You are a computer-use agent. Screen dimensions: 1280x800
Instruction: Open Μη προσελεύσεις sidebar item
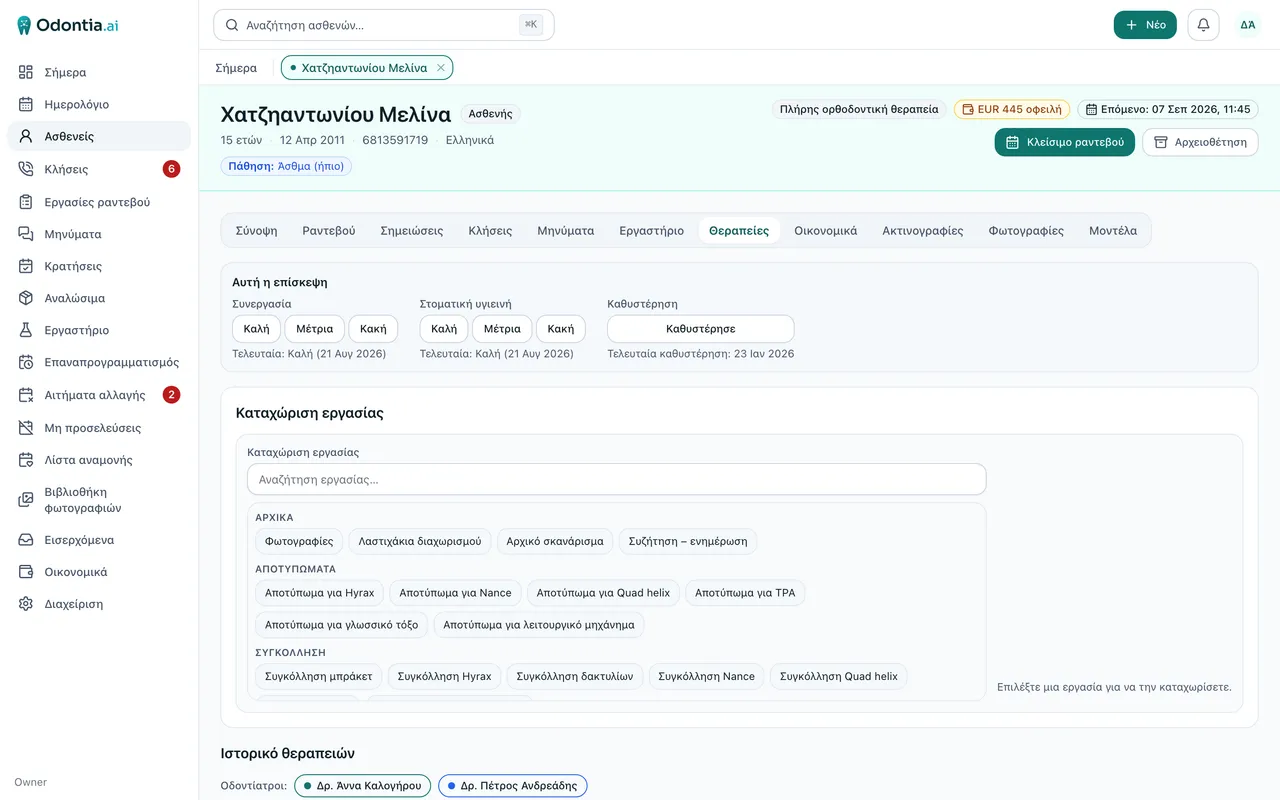tap(99, 428)
